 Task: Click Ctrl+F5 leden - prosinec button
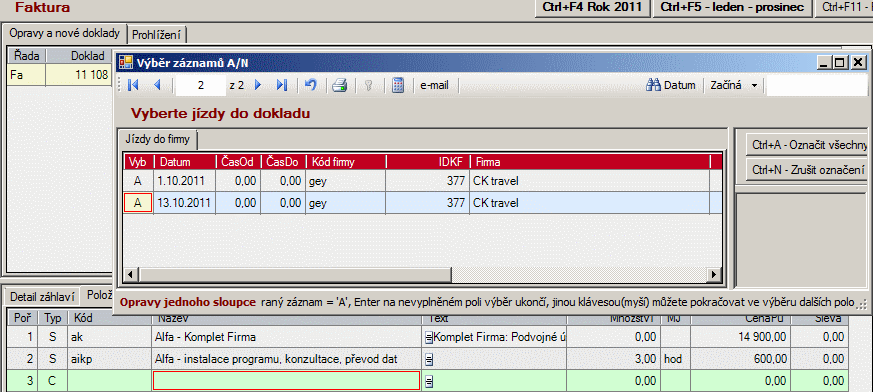732,8
